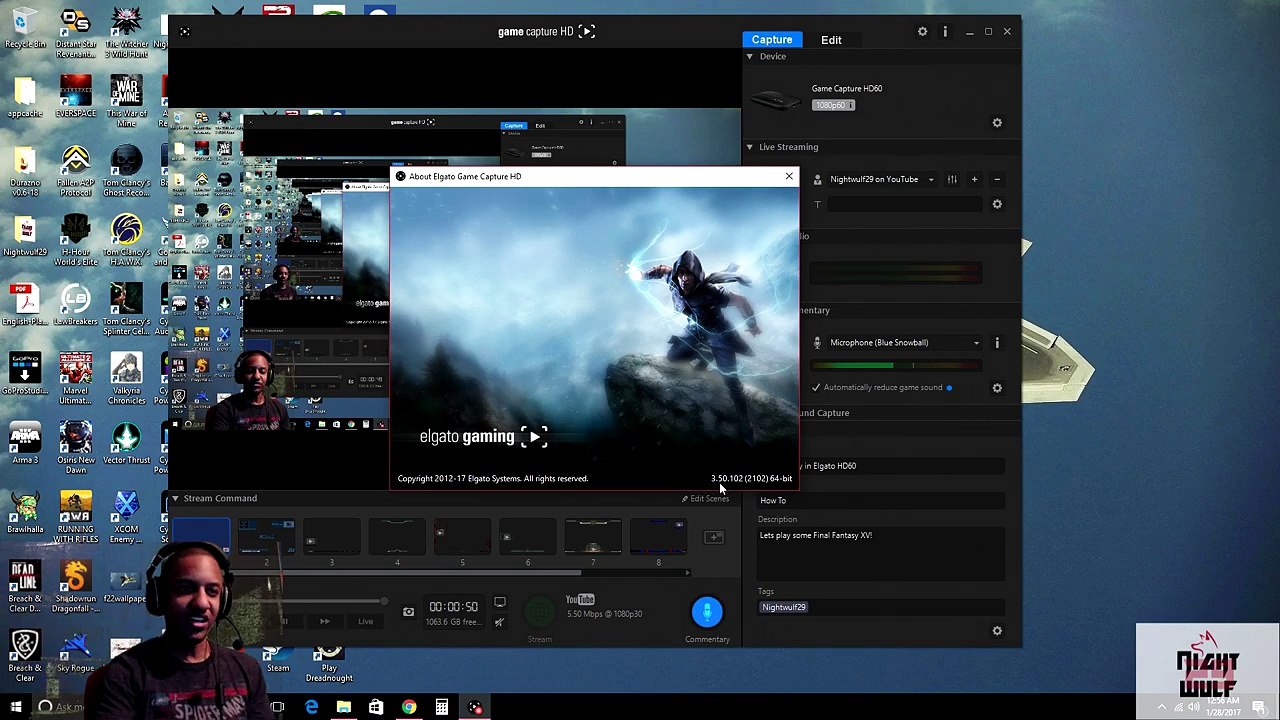The image size is (1280, 720).
Task: Collapse the Device section
Action: (x=749, y=56)
